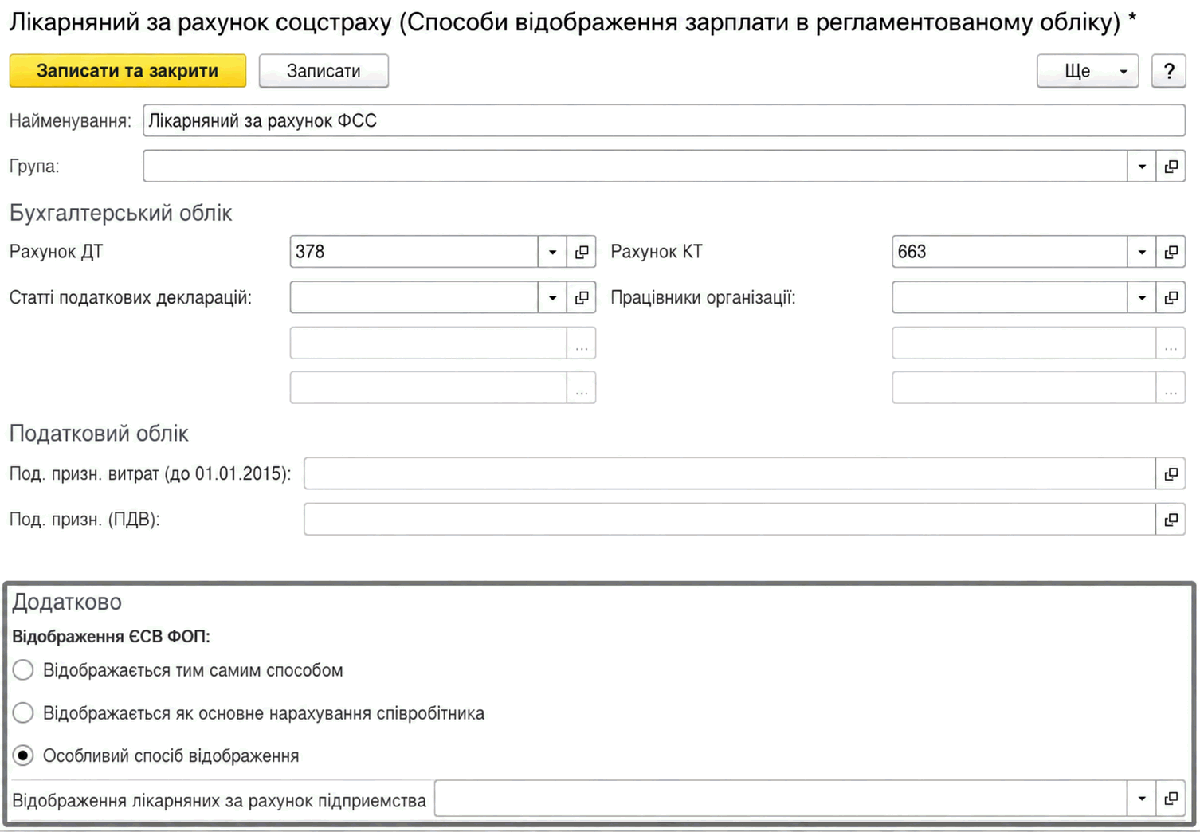Focus the Найменування input field
Viewport: 1200px width, 832px height.
coord(664,121)
